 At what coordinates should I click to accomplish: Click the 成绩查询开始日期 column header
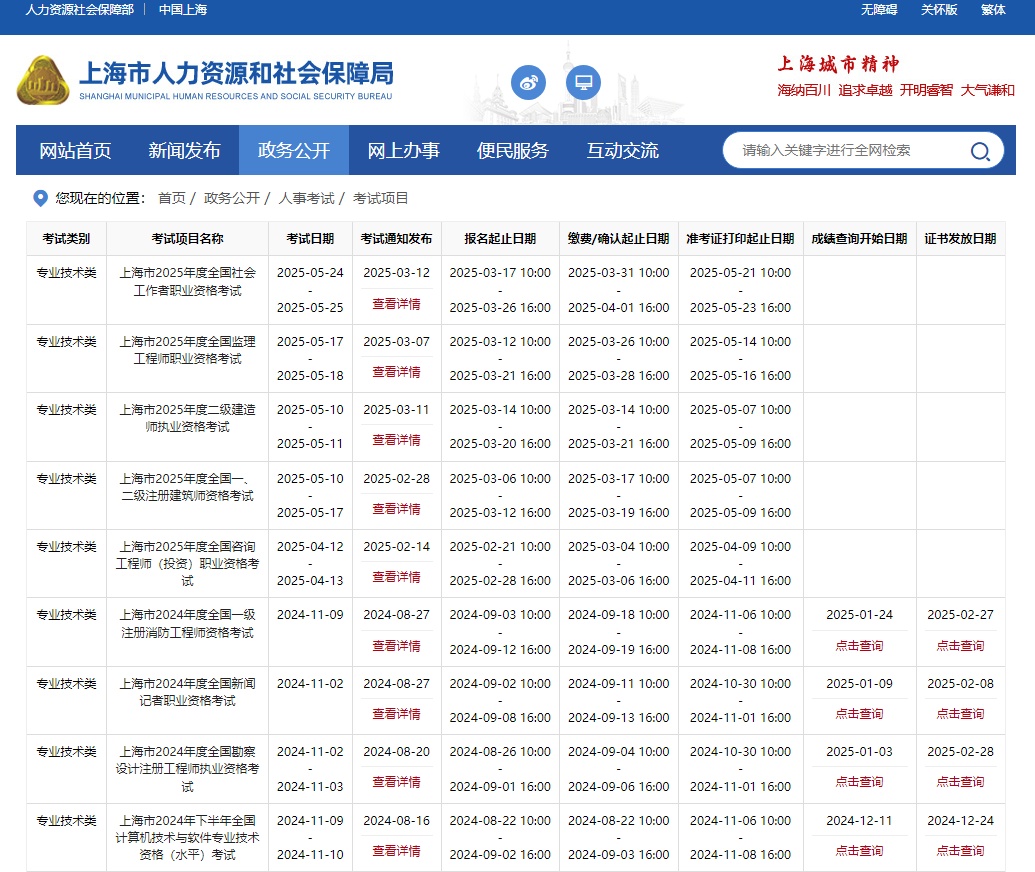859,239
